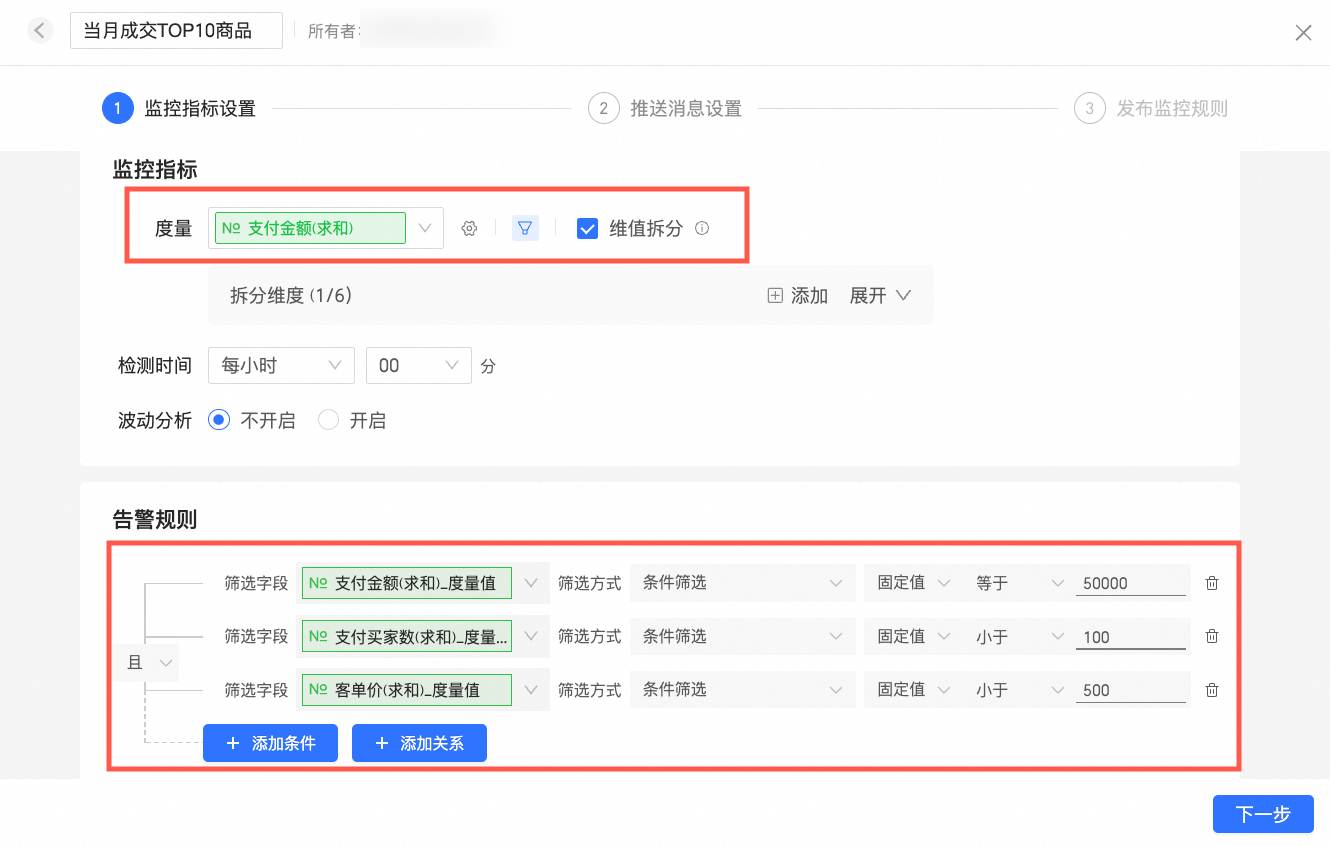Open the measure settings gear icon

(x=469, y=228)
